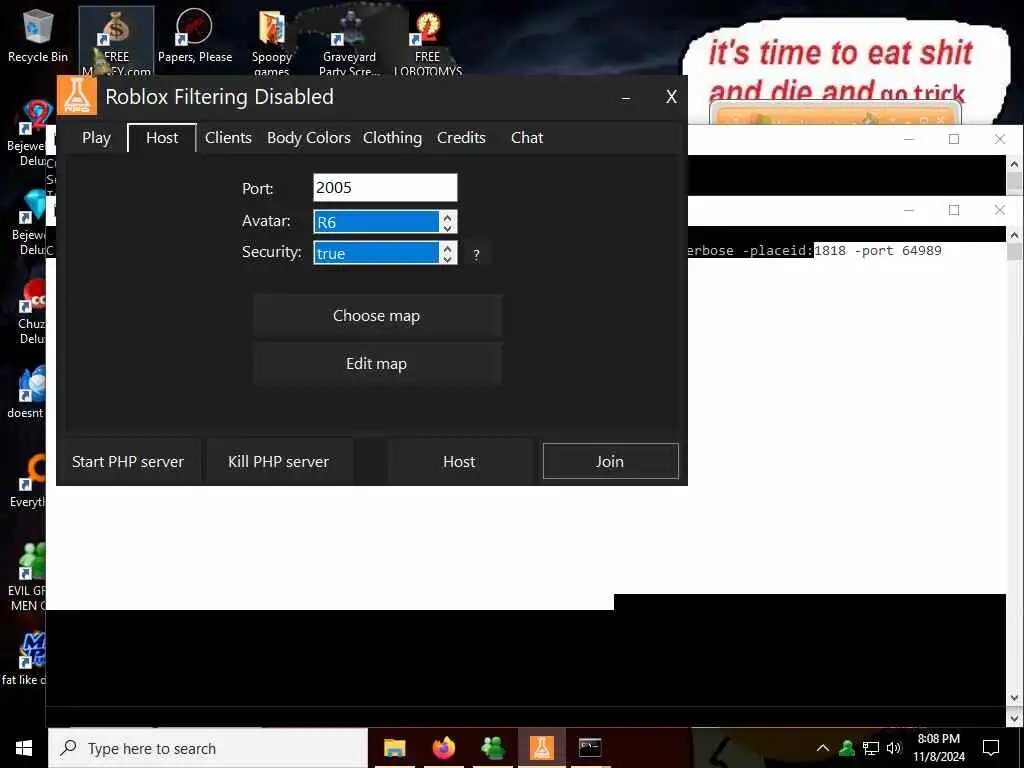View the Credits tab
Image resolution: width=1024 pixels, height=768 pixels.
[x=461, y=138]
